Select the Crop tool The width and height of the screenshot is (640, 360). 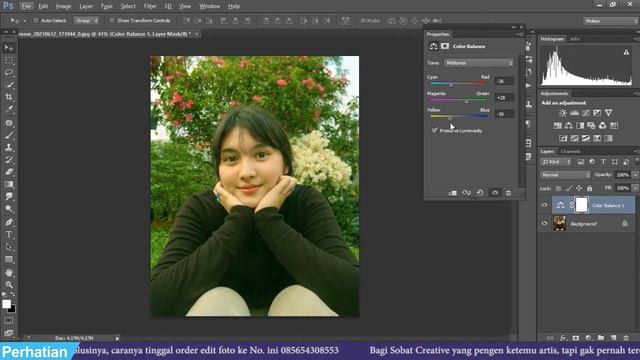9,97
